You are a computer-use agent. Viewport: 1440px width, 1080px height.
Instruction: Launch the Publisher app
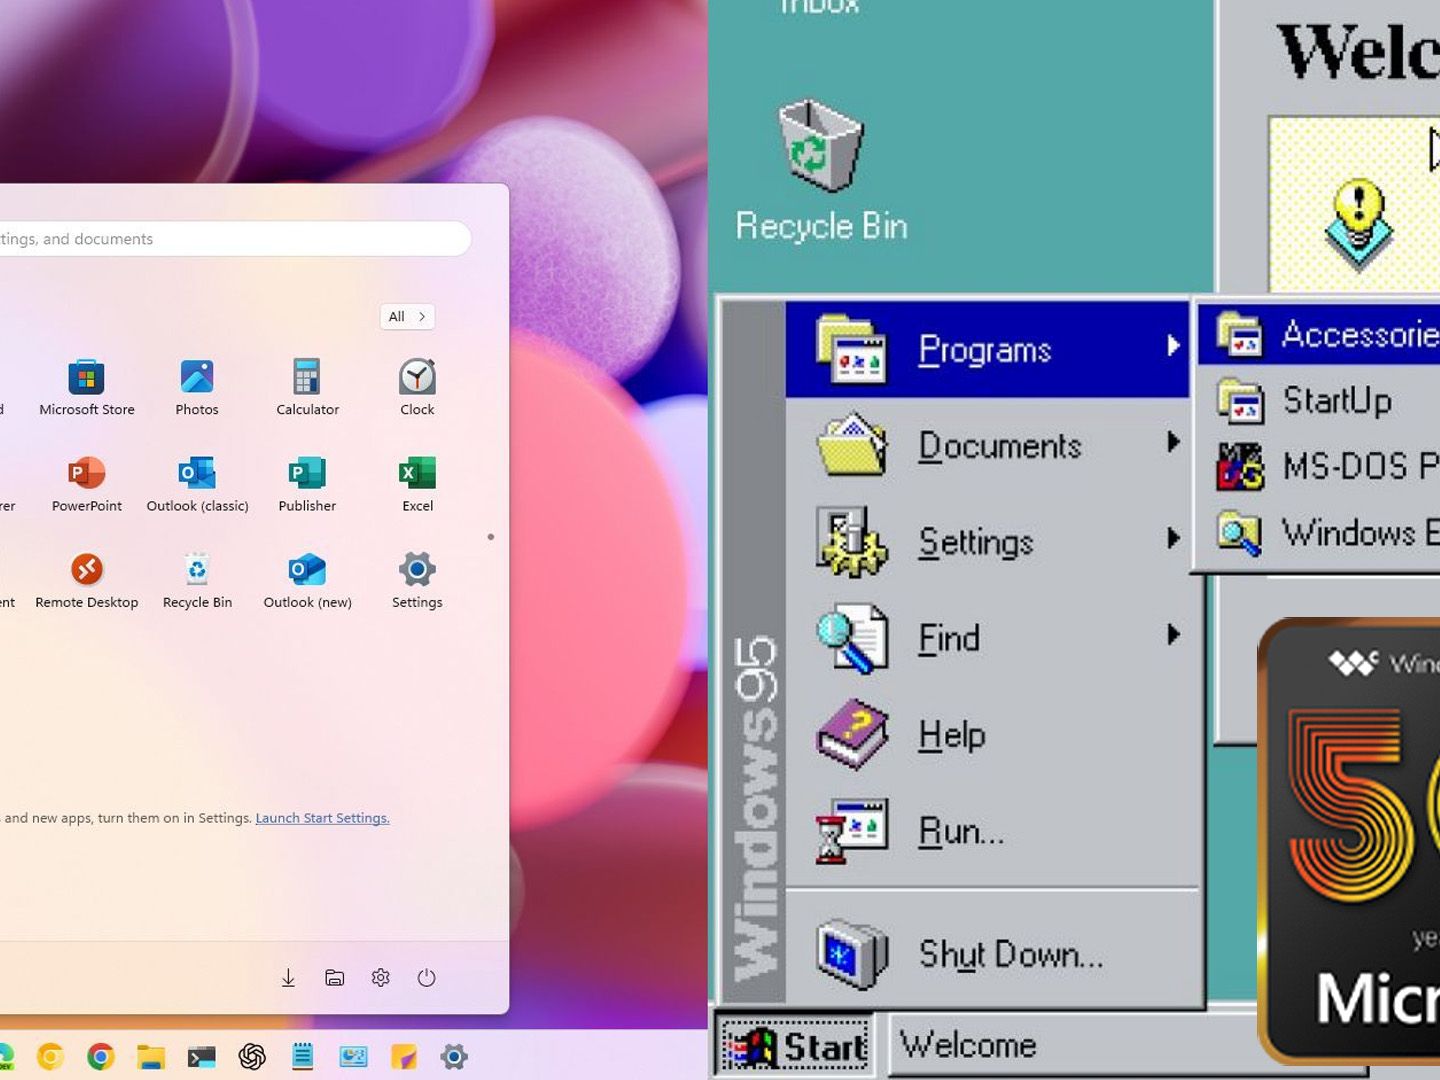click(x=307, y=484)
